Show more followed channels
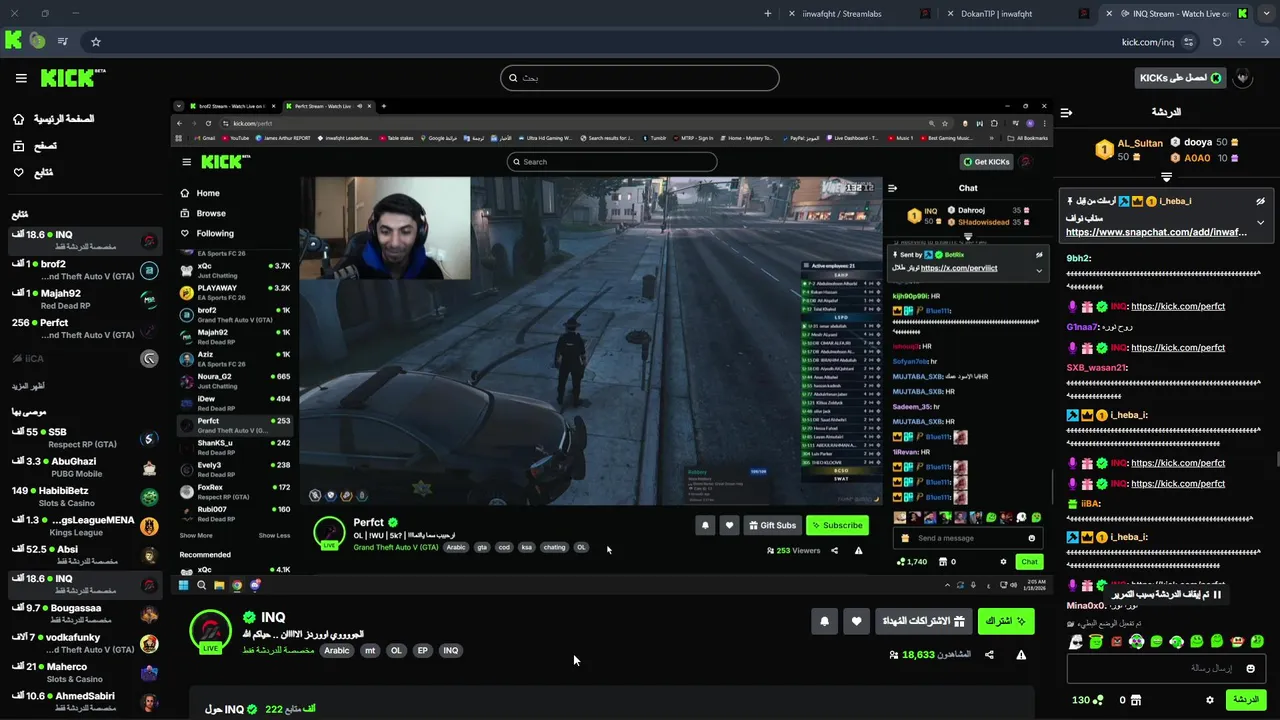1280x720 pixels. [x=28, y=386]
